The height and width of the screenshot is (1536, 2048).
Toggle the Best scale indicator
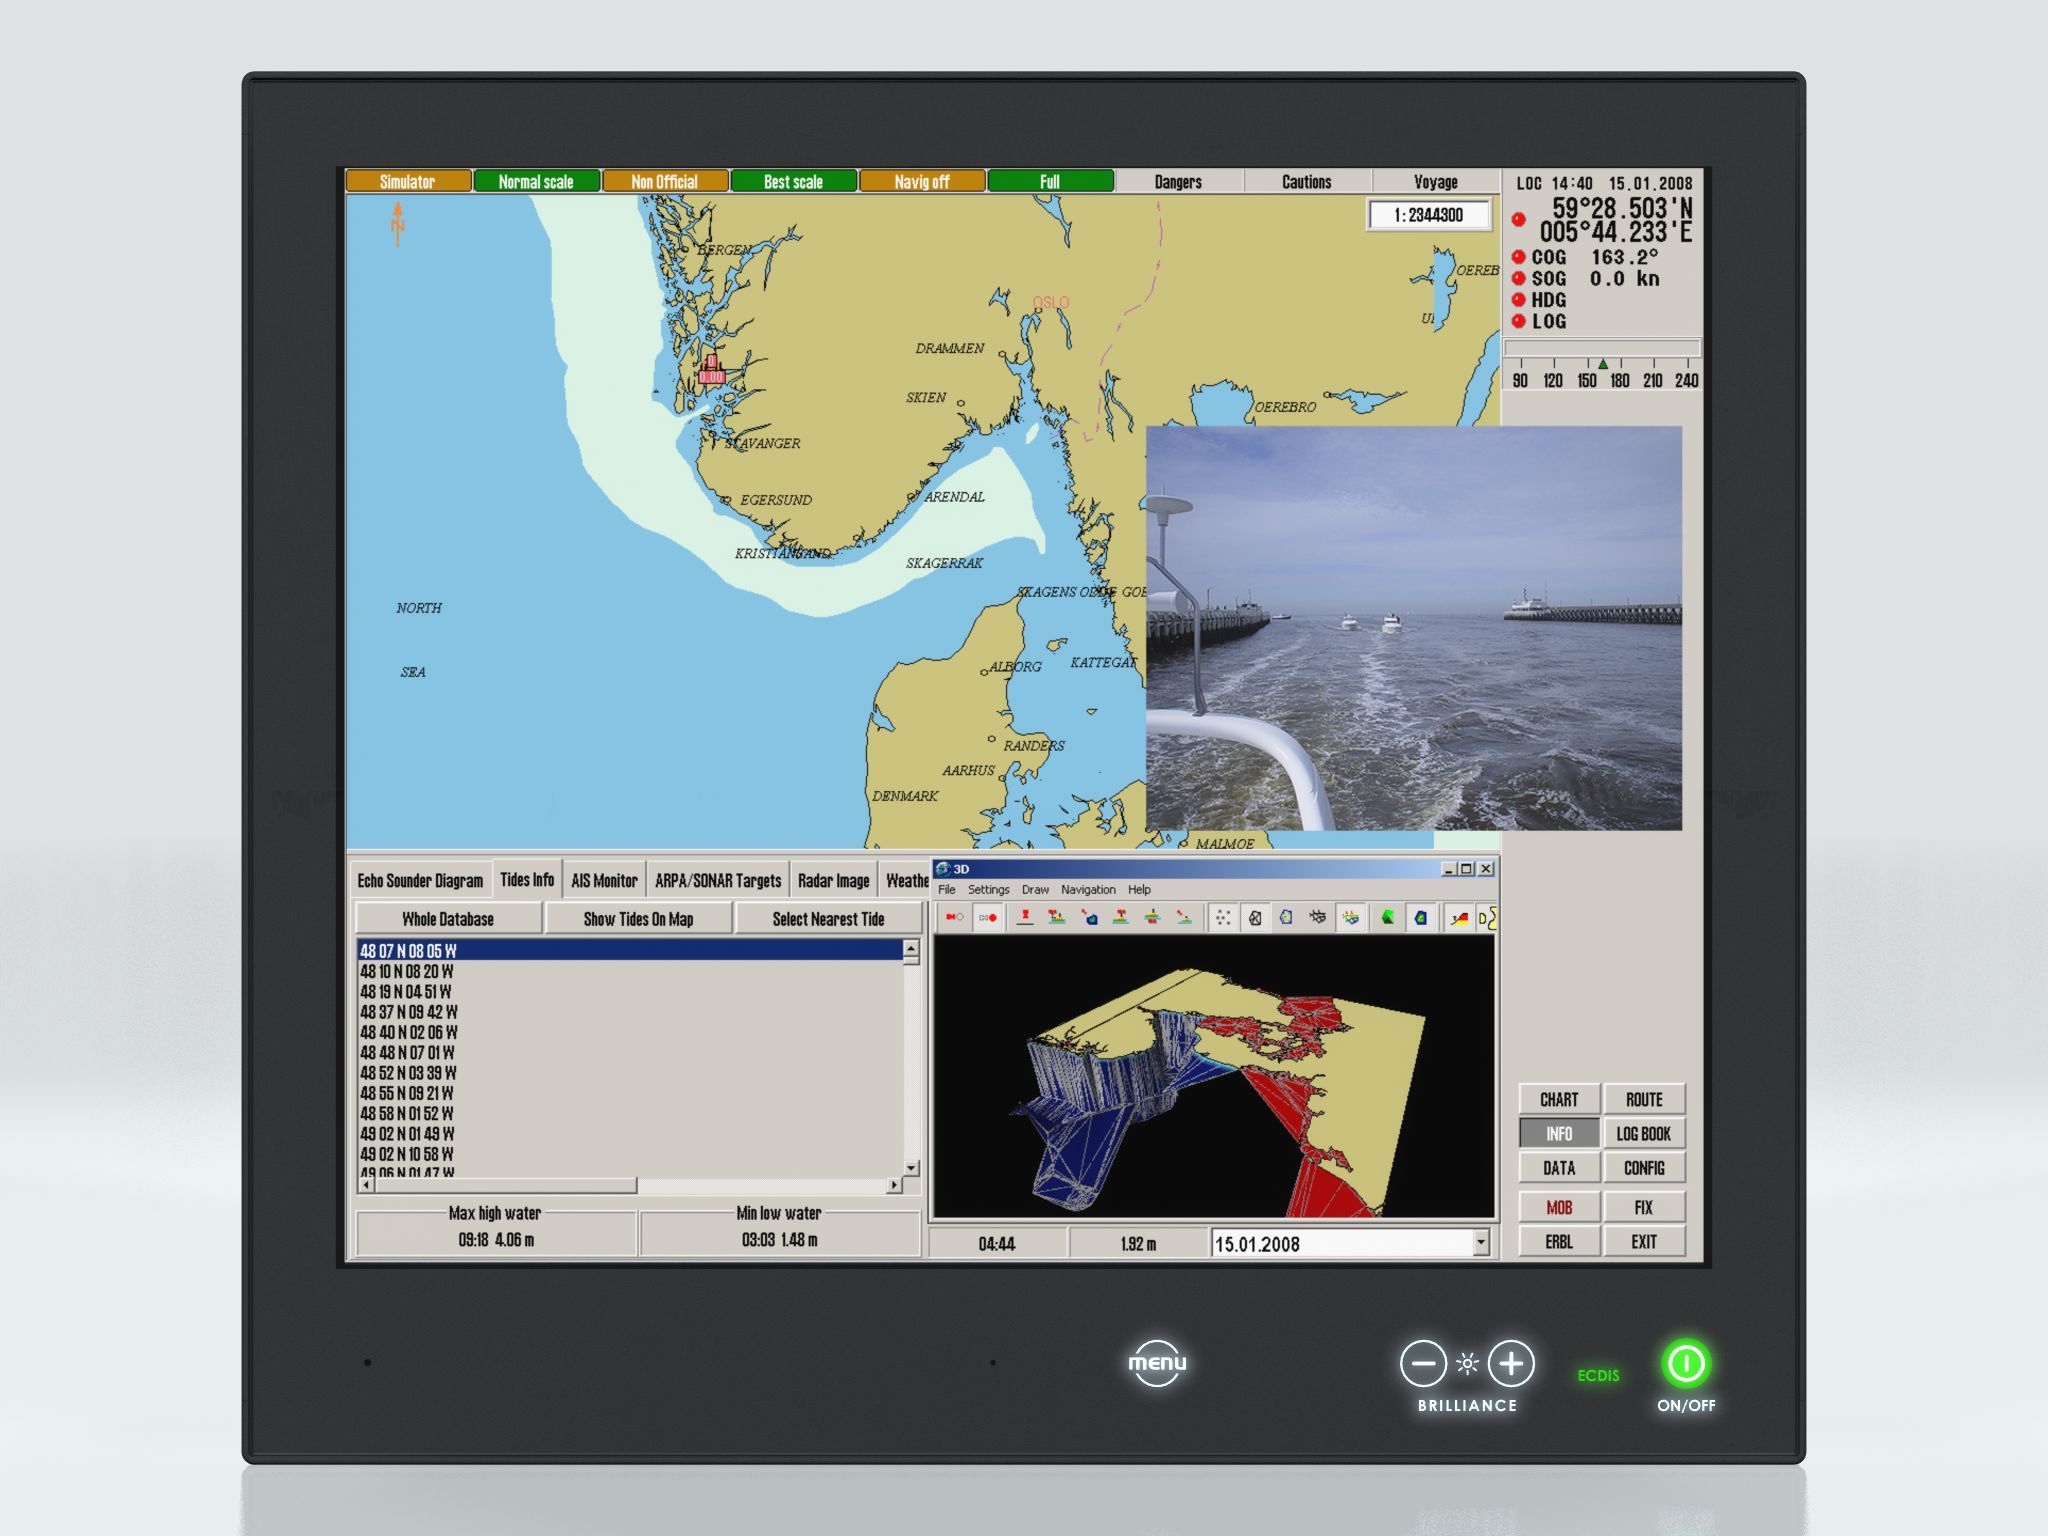(x=793, y=181)
